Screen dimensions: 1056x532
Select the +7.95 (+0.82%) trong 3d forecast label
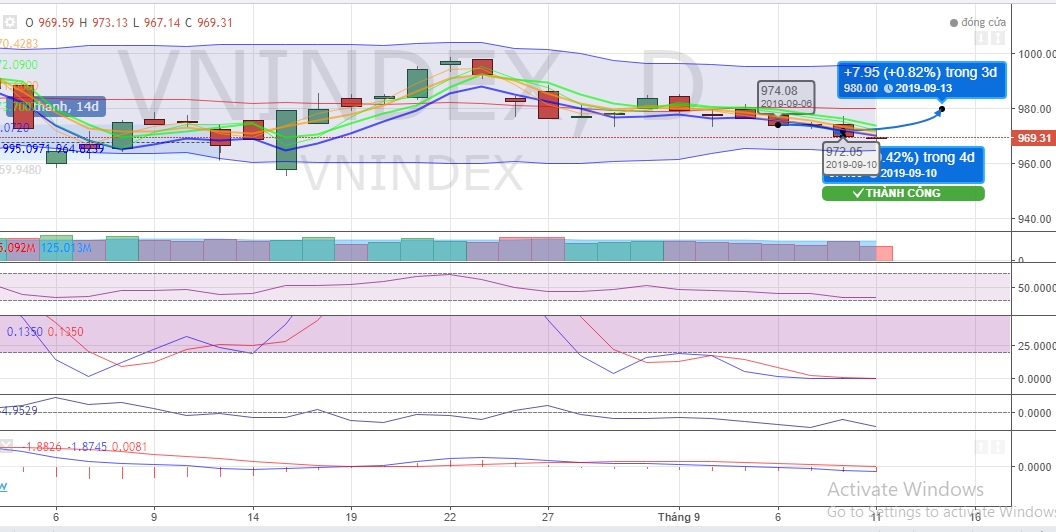[x=920, y=79]
